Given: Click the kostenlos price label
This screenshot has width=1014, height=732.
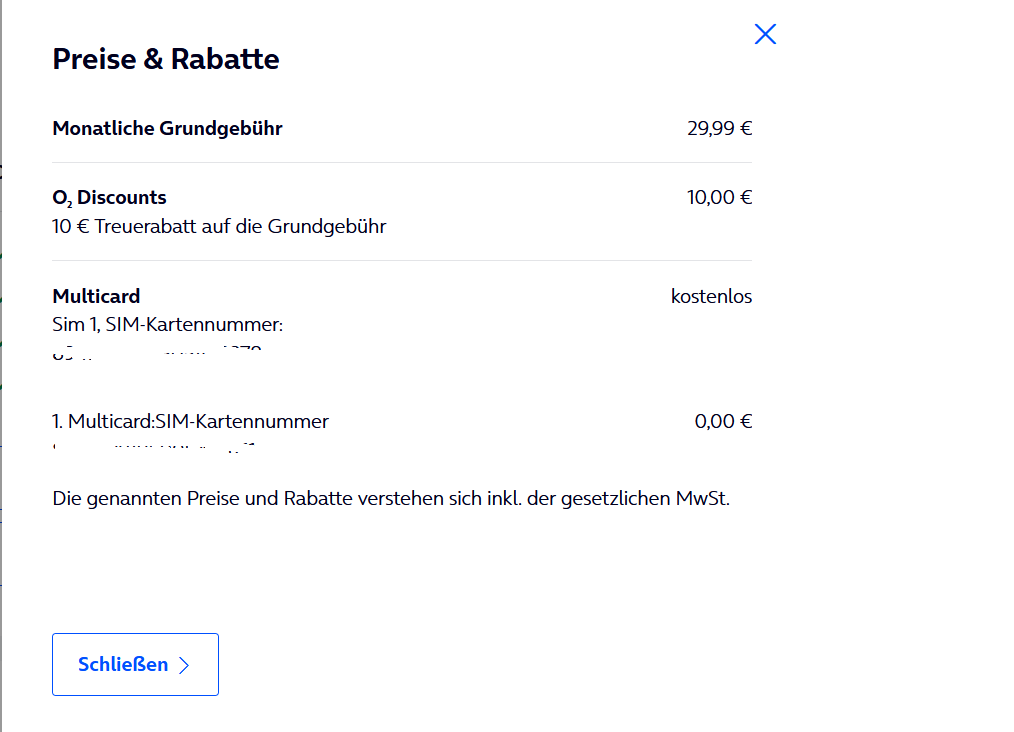Looking at the screenshot, I should pos(711,296).
